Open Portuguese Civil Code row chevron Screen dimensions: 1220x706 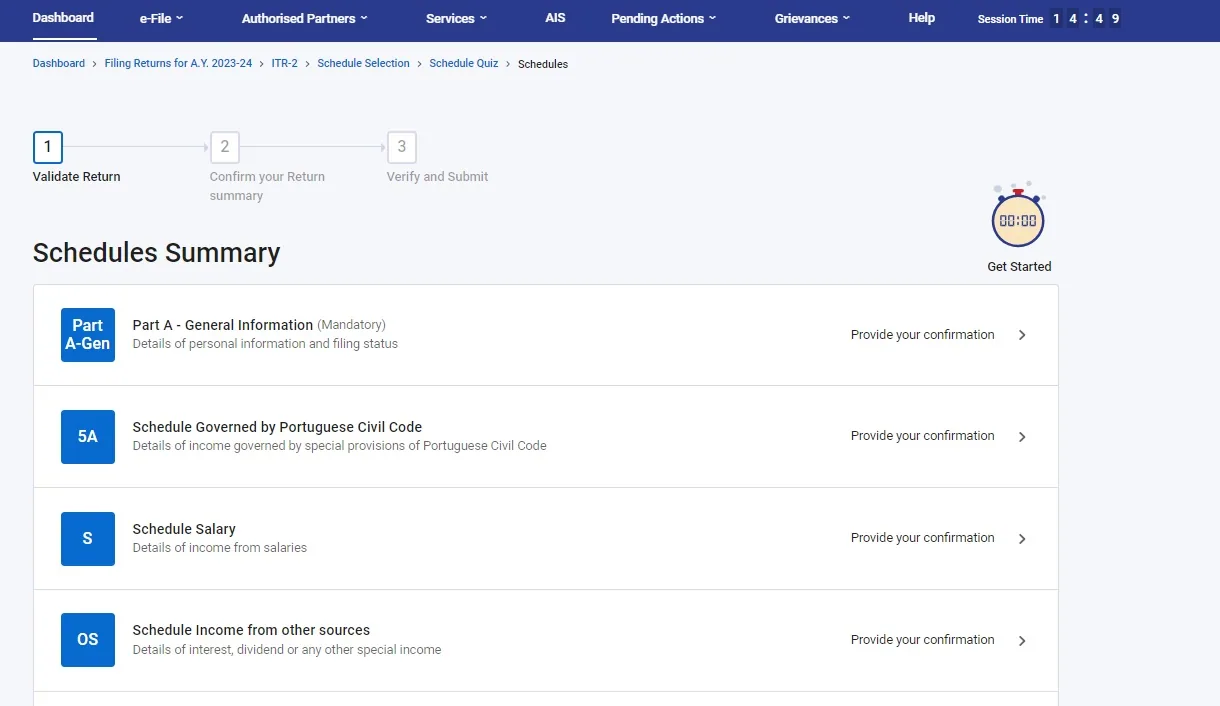click(1022, 437)
